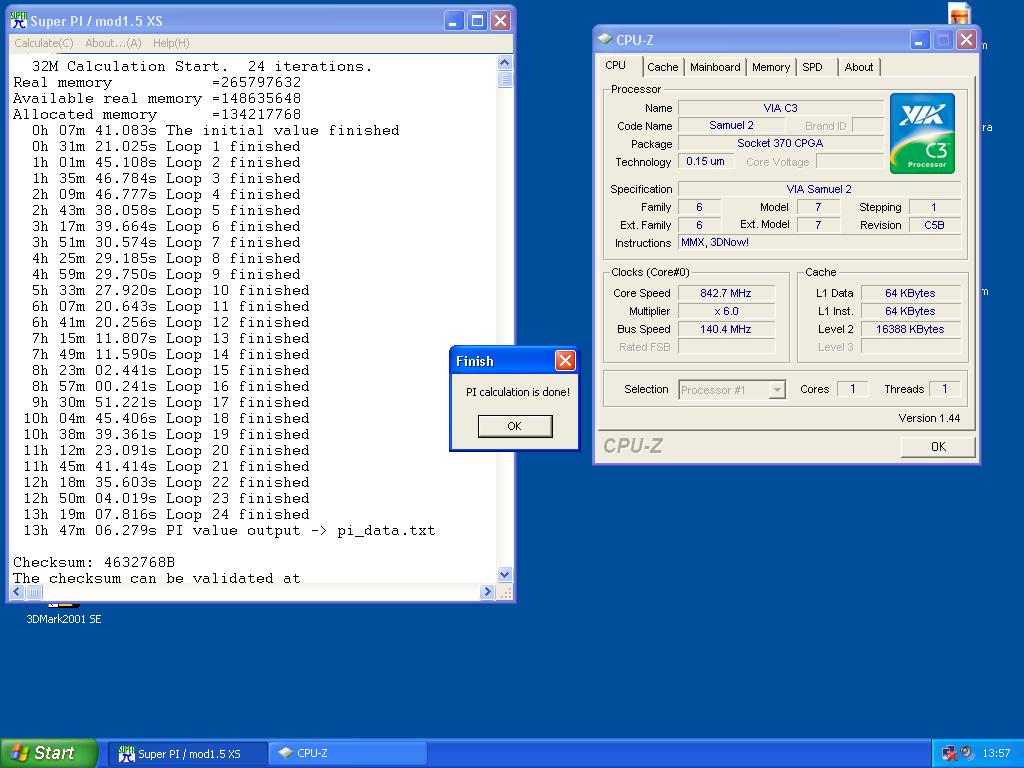This screenshot has height=768, width=1024.
Task: Click the Super PI horizontal scrollbar left arrow
Action: (x=17, y=592)
